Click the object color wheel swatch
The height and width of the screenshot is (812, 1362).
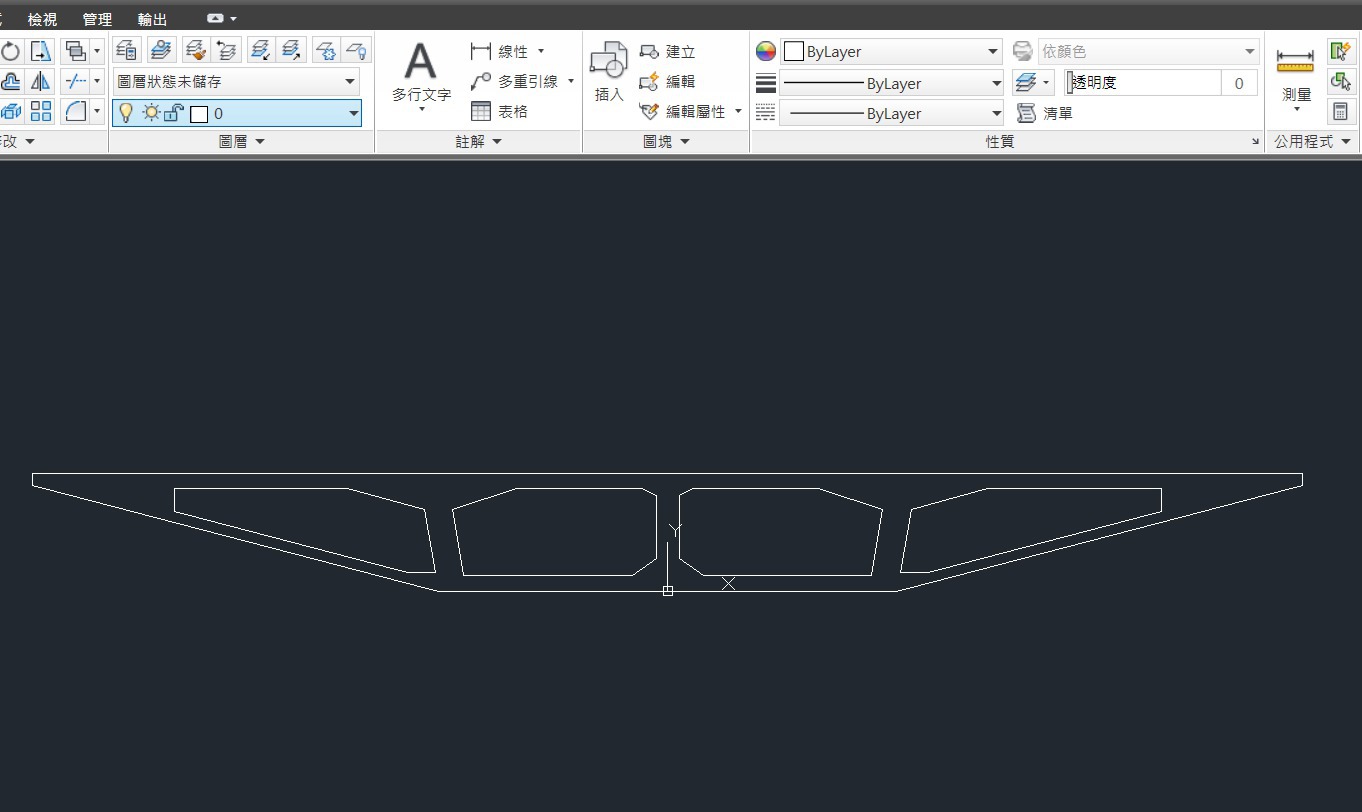(x=766, y=52)
